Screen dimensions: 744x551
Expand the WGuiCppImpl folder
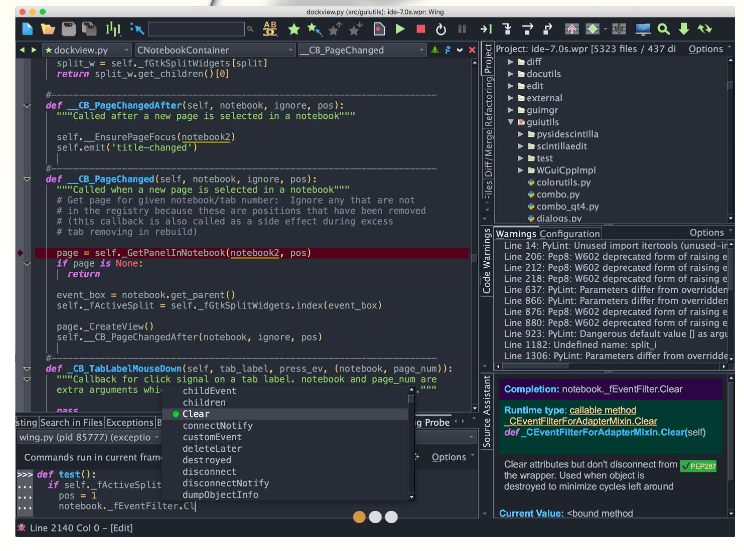pyautogui.click(x=521, y=170)
